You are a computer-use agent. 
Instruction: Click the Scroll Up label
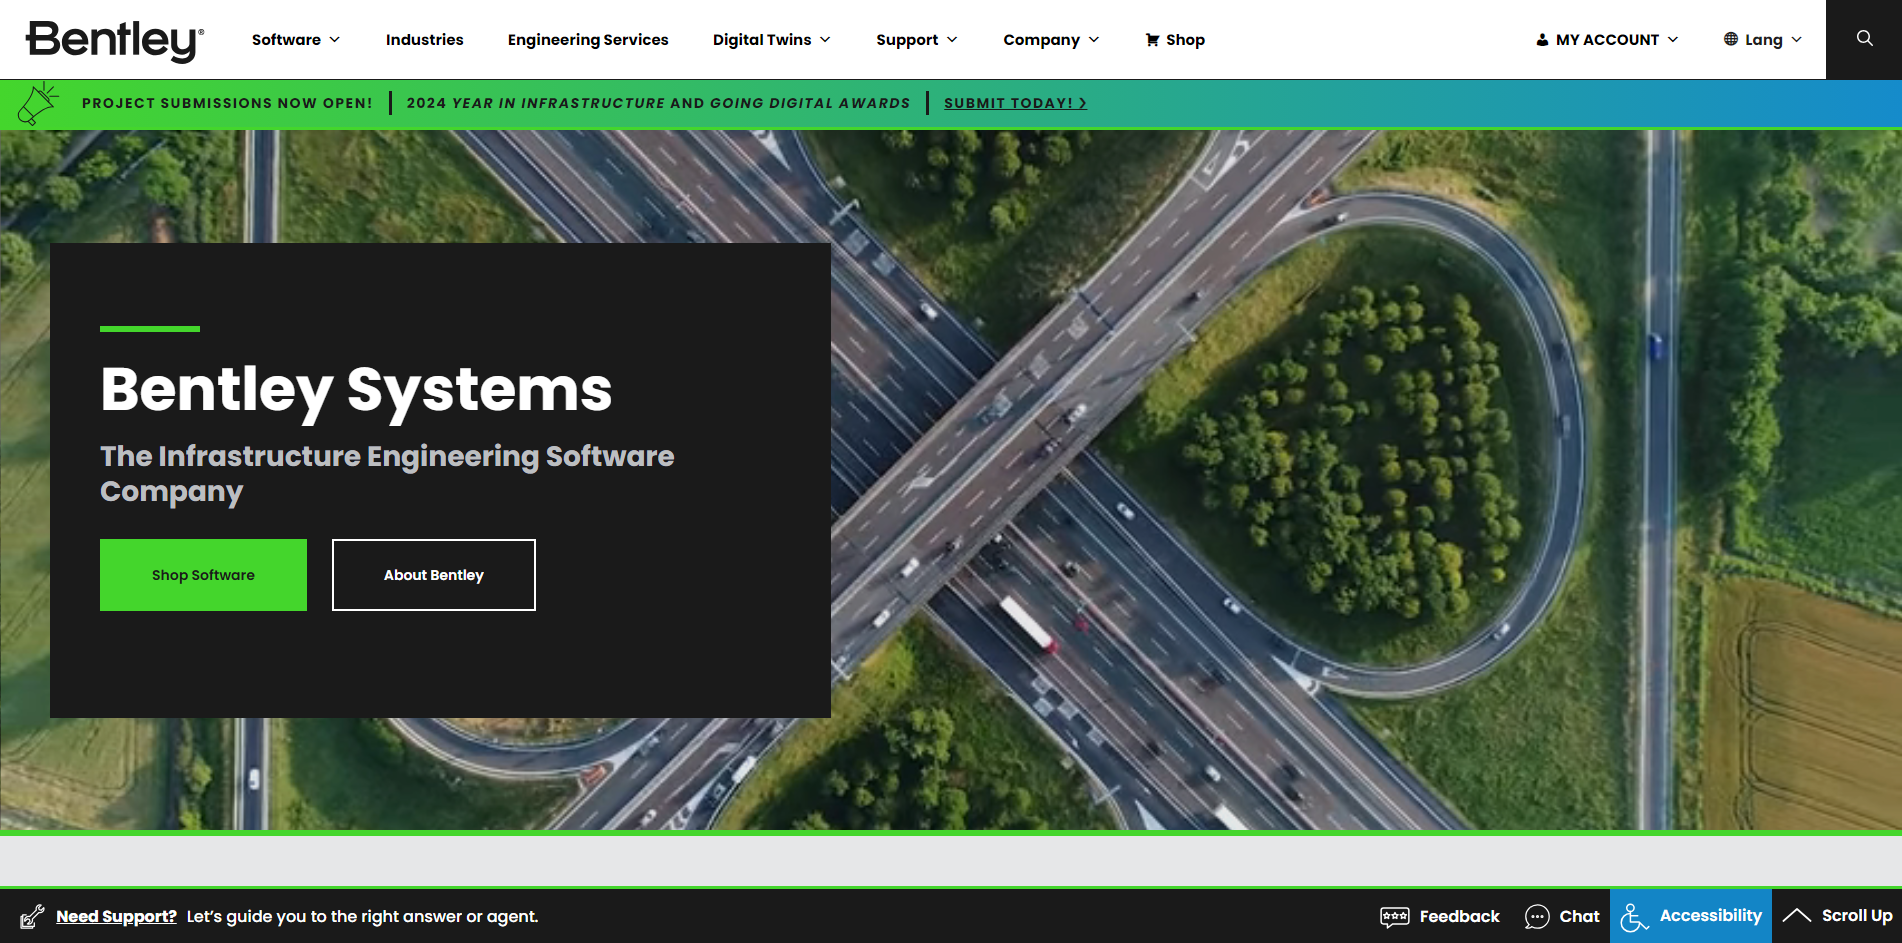tap(1857, 916)
